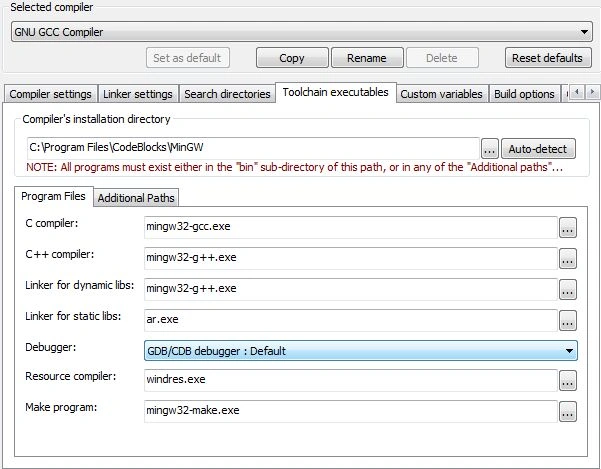Select the Program Files sub-tab
Image resolution: width=601 pixels, height=469 pixels.
coord(53,196)
